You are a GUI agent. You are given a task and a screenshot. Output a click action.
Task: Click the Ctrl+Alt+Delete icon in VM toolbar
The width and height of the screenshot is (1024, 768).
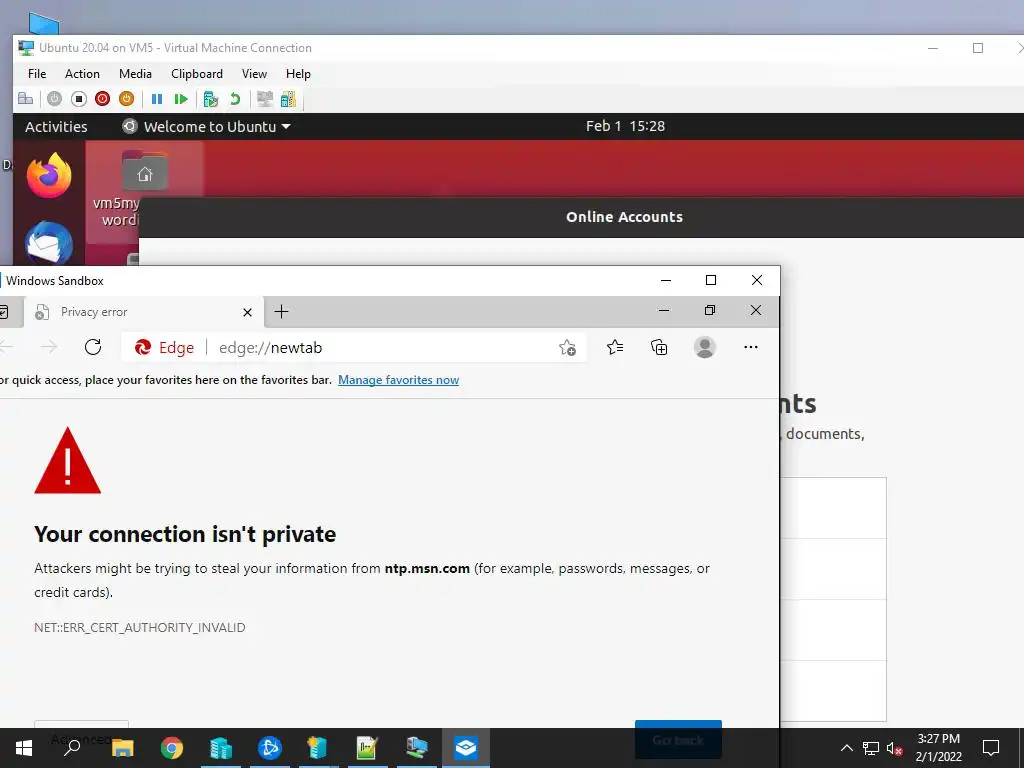[x=25, y=99]
